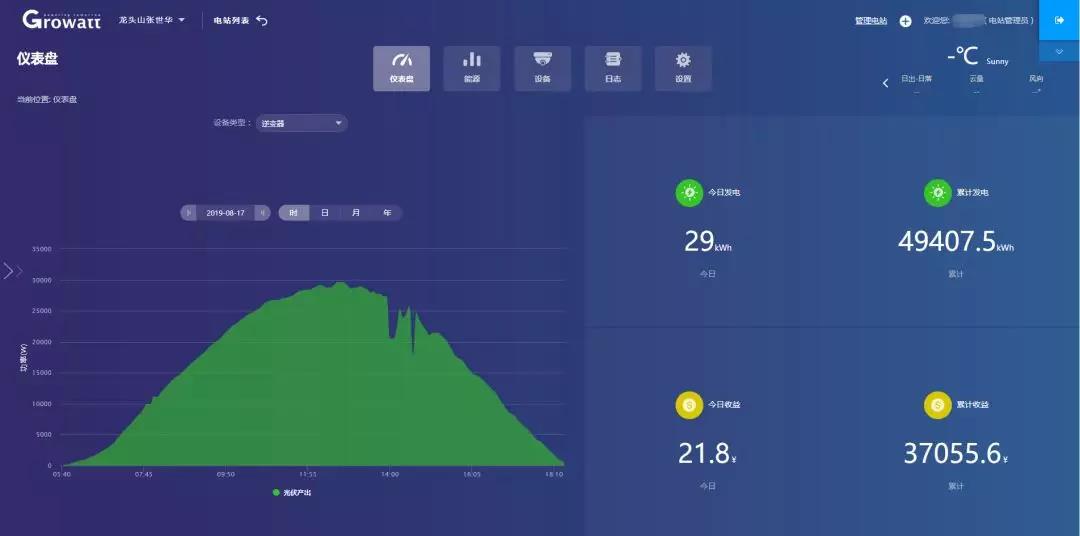
Task: Open the 能源 energy bar chart icon
Action: [472, 68]
